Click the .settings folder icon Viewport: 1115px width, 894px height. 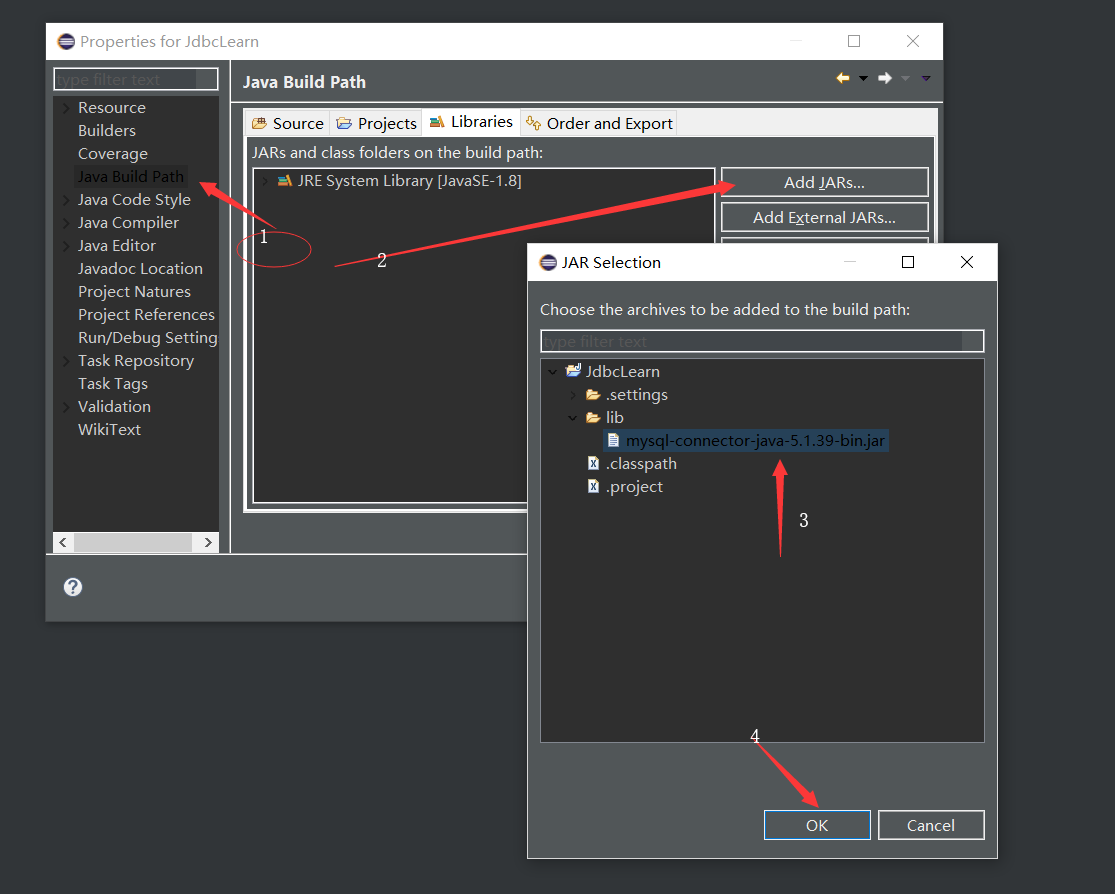point(593,394)
